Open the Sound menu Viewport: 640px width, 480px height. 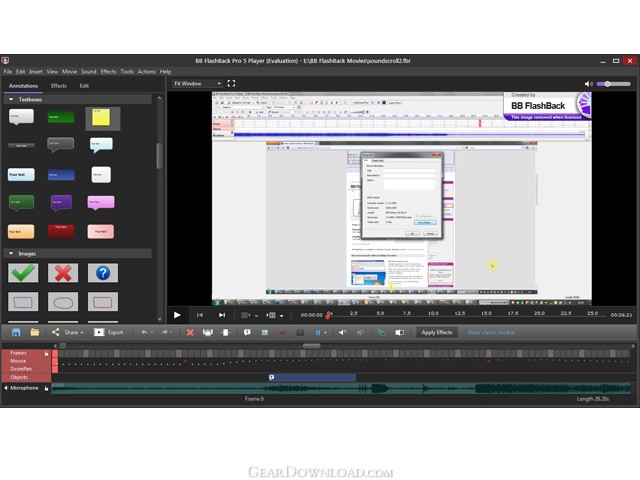89,71
